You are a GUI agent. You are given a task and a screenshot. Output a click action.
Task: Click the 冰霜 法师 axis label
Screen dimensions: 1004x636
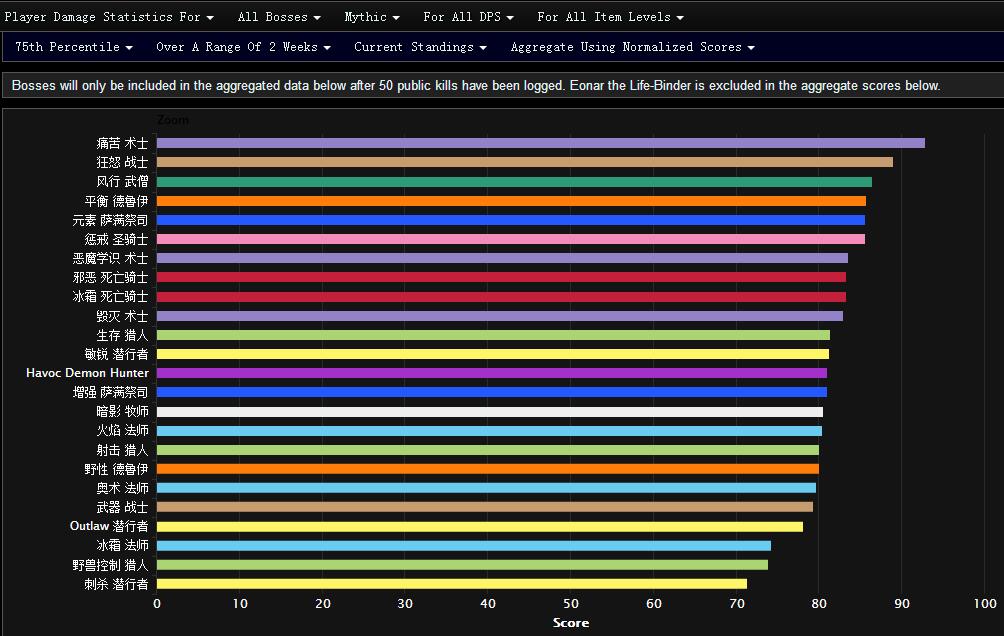pyautogui.click(x=122, y=545)
